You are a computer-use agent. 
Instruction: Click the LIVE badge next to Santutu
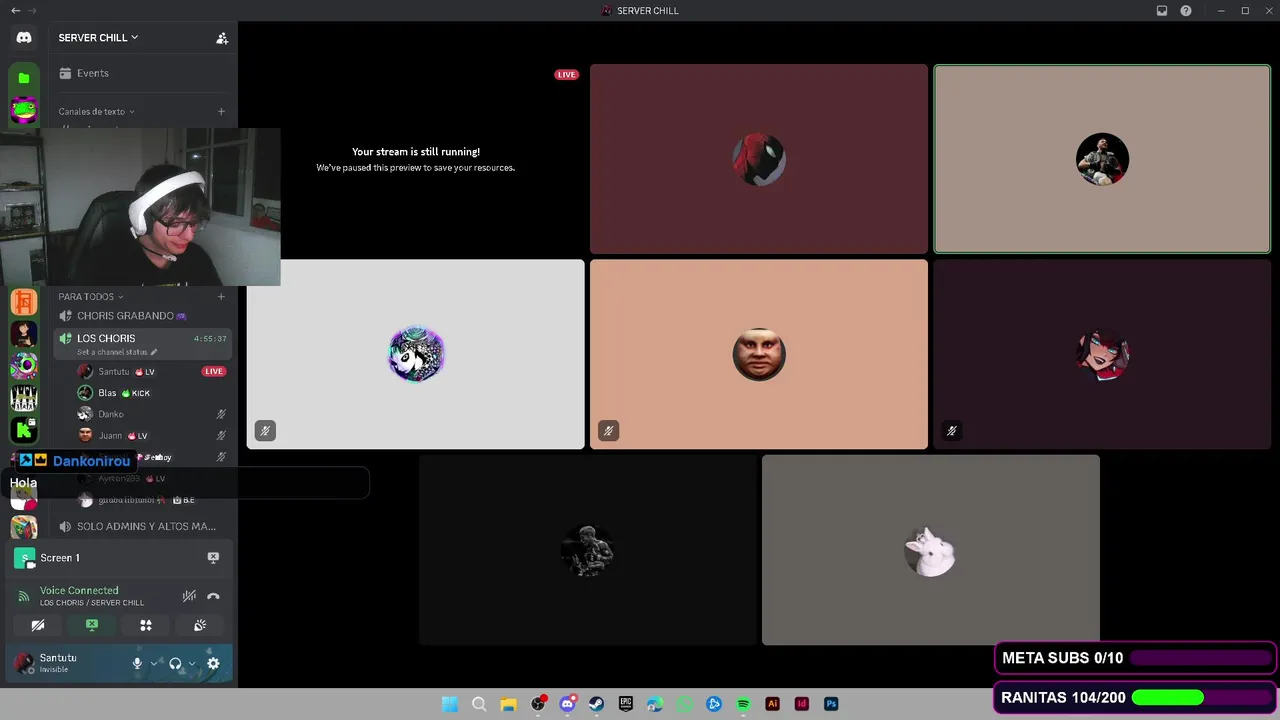213,372
